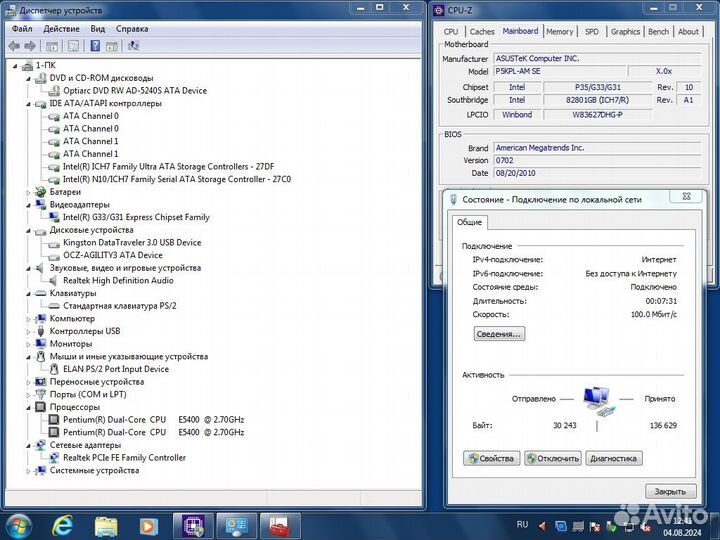The width and height of the screenshot is (720, 540).
Task: Select the 1-ПК computer root node icon
Action: pyautogui.click(x=28, y=65)
